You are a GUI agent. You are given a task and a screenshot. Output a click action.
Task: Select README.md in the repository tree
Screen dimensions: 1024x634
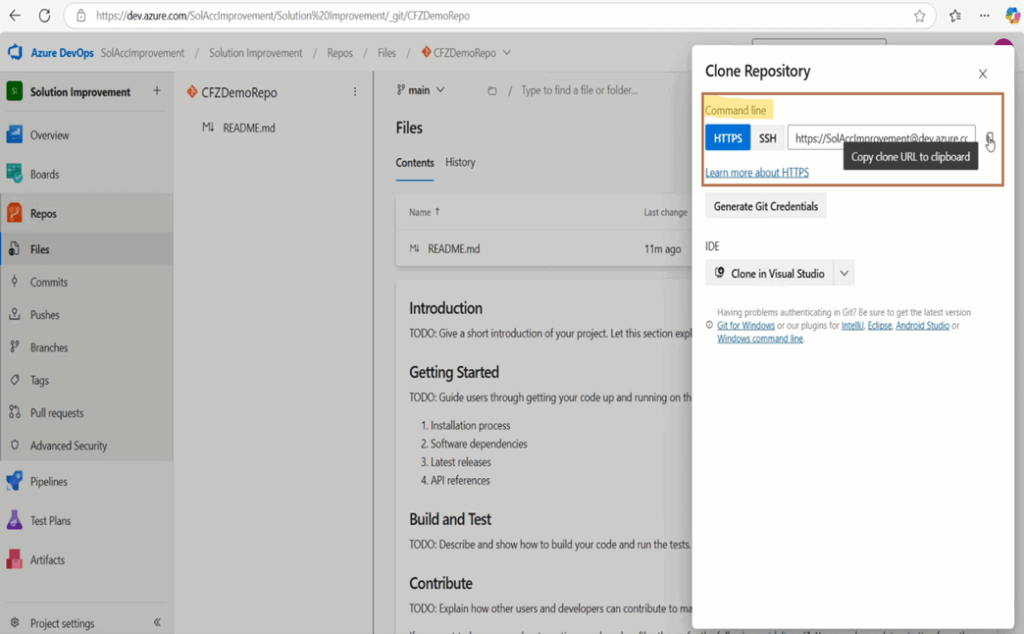click(x=249, y=128)
